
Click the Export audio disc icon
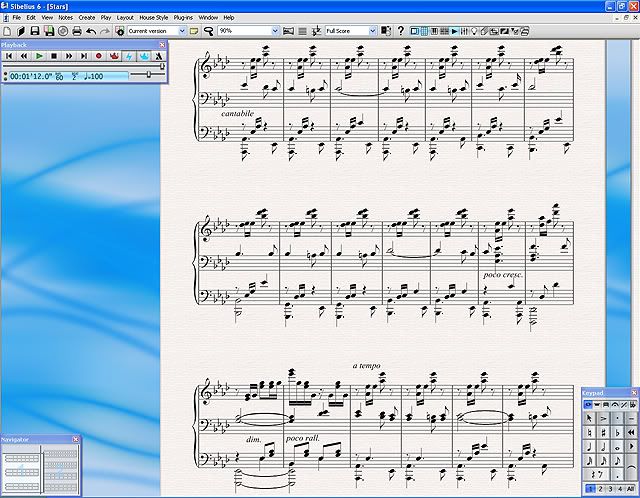pos(63,31)
